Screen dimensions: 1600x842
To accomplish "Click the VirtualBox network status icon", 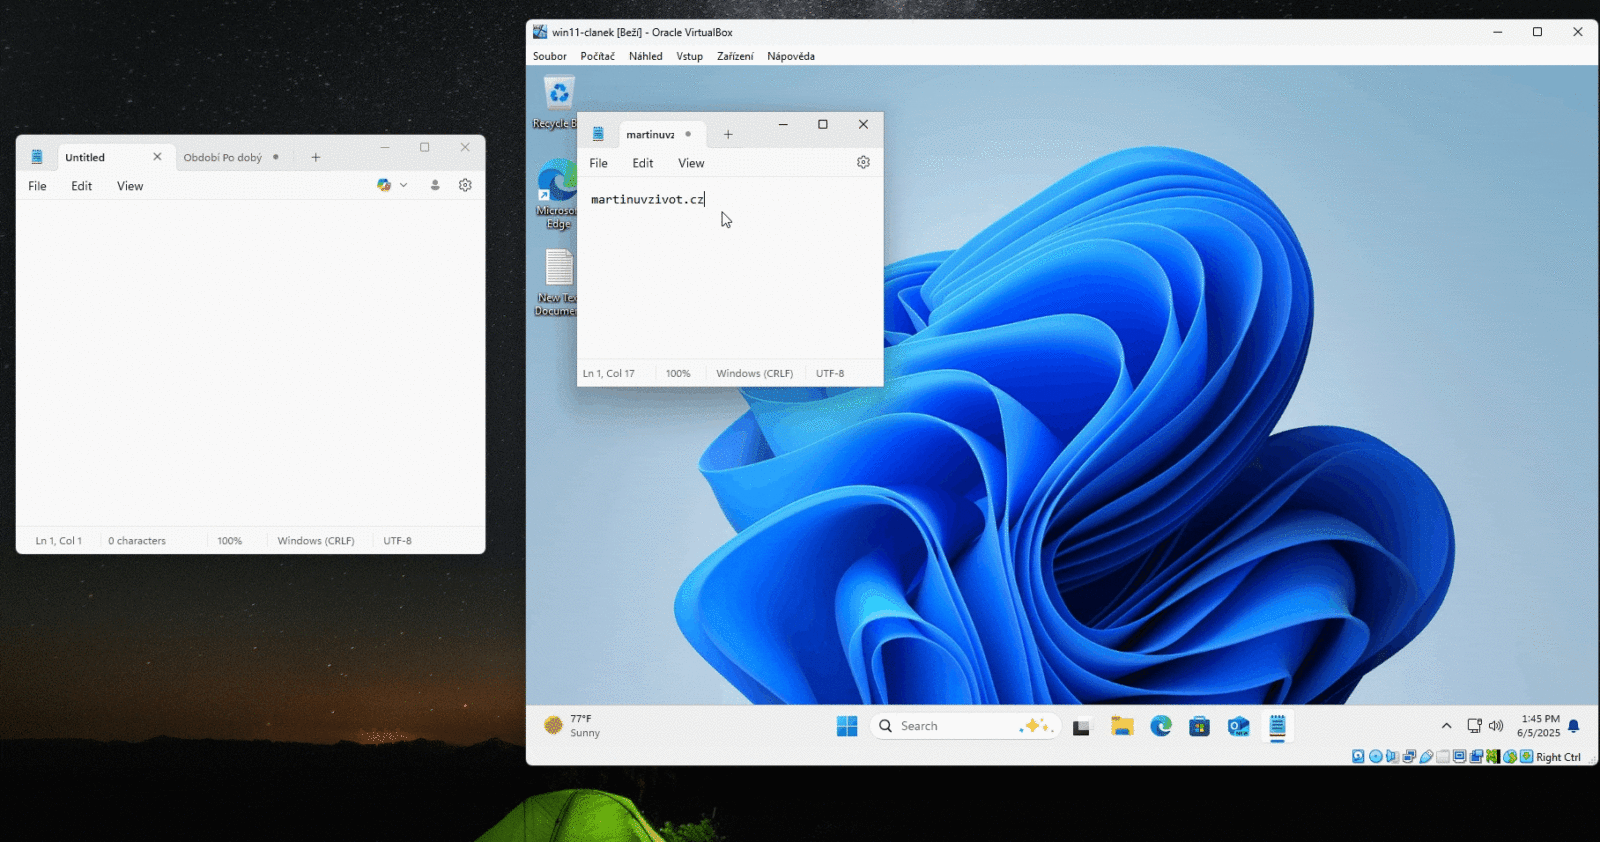I will pos(1409,757).
